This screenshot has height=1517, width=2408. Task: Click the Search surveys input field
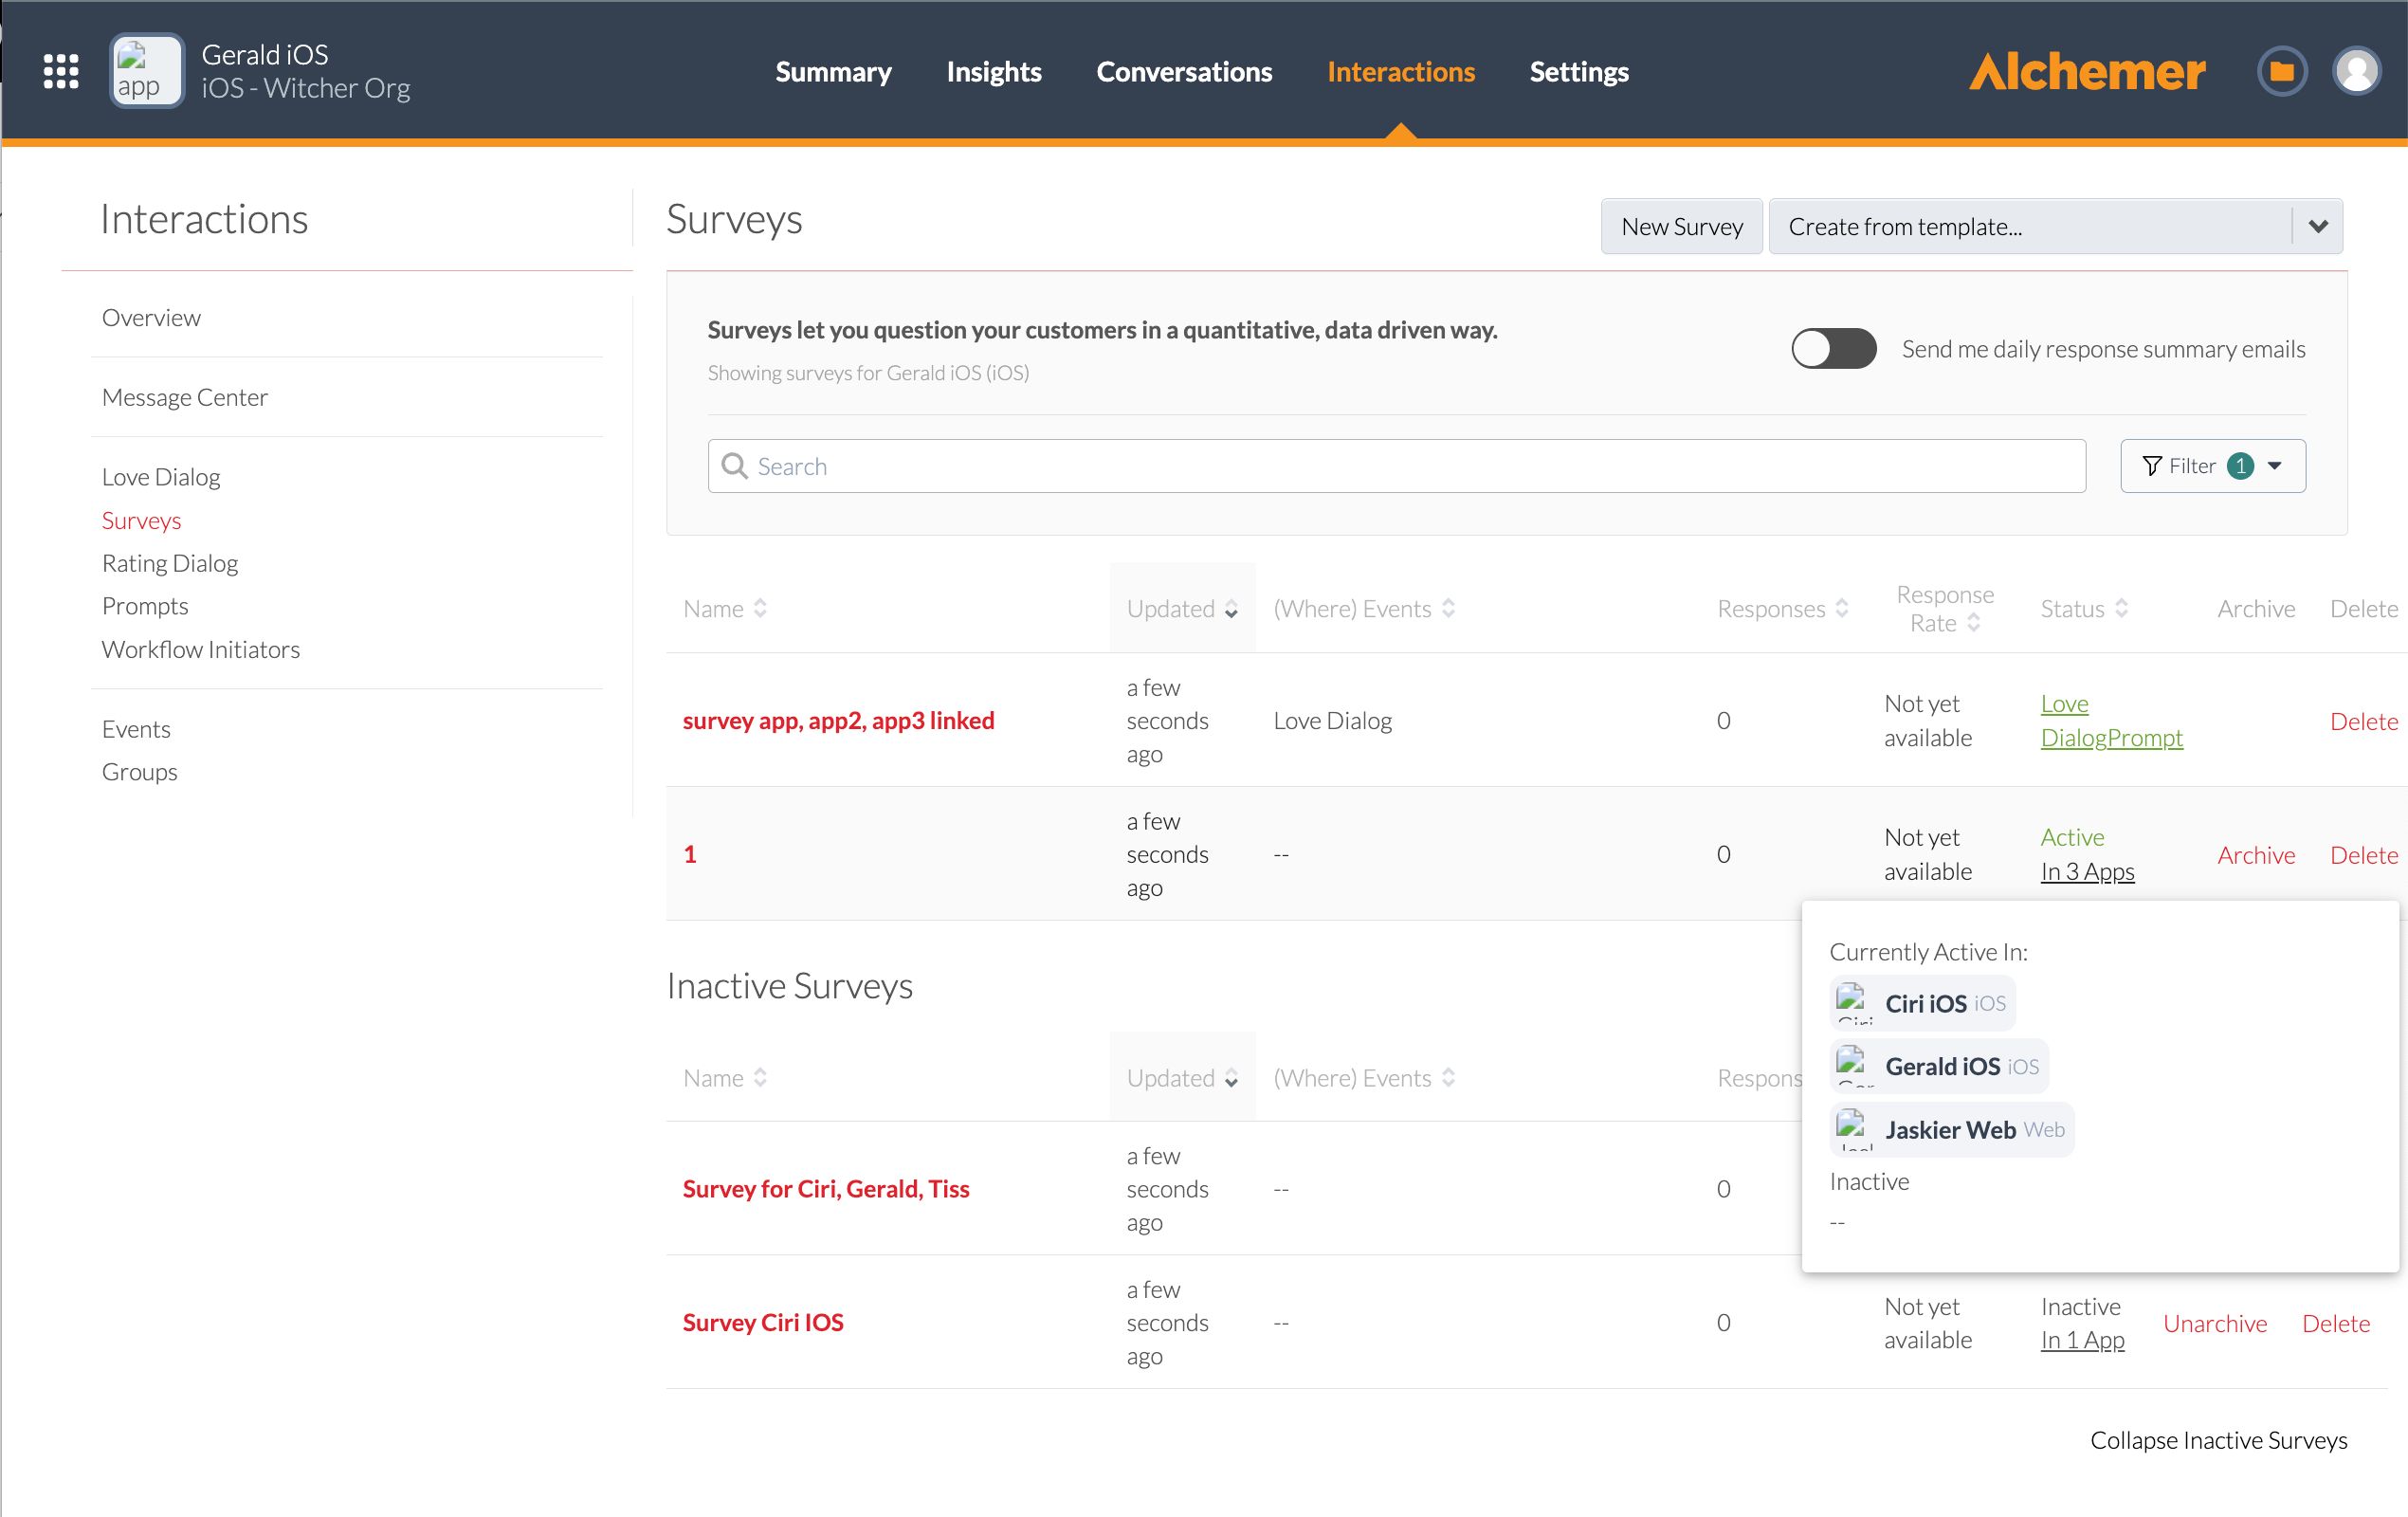(1400, 466)
